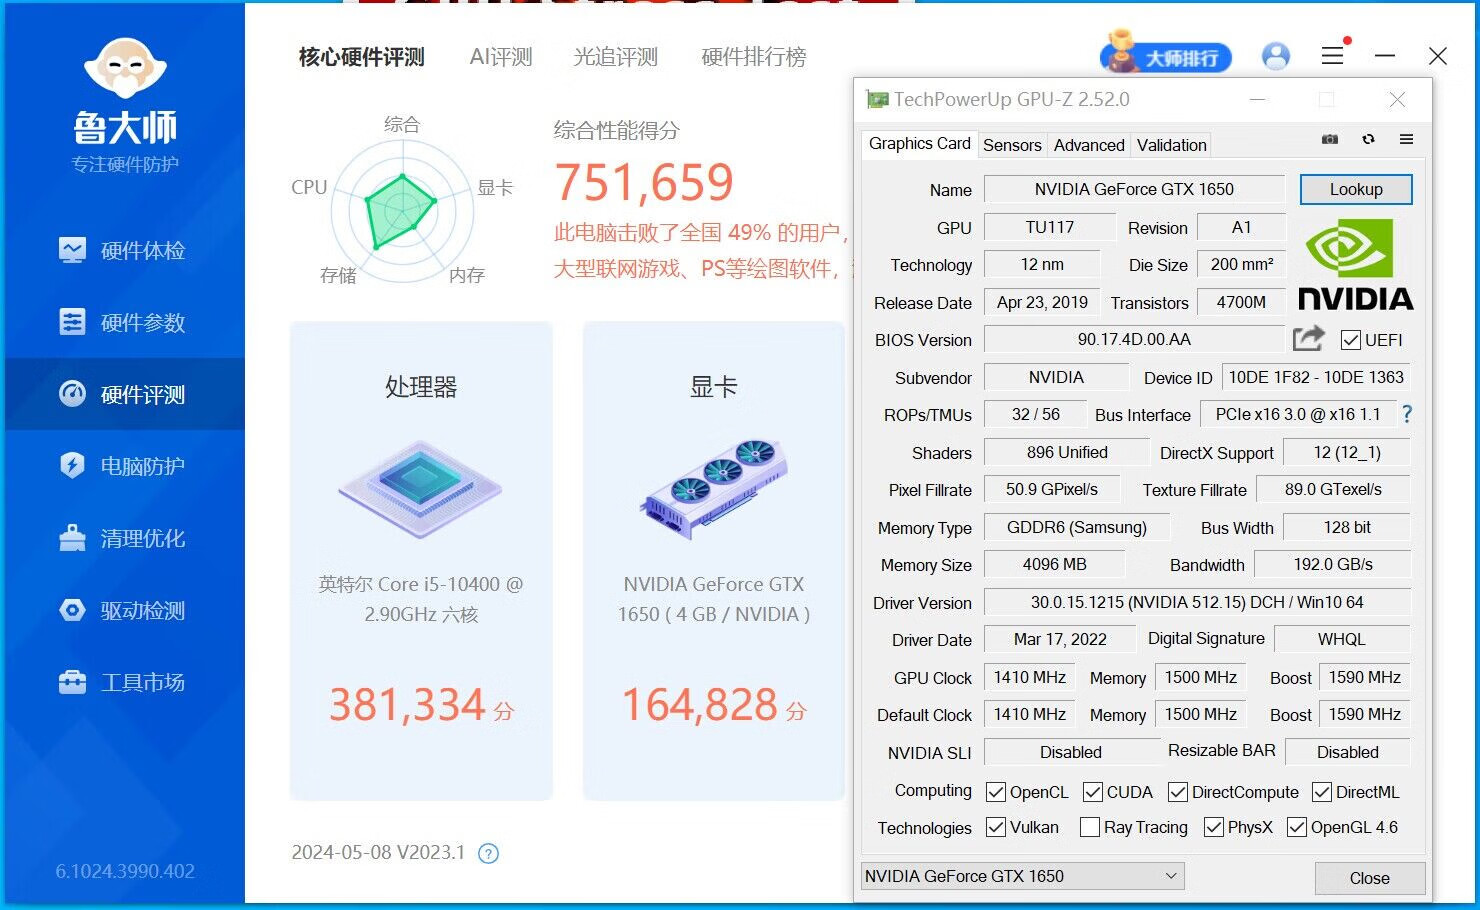
Task: Switch to AI评测 tab
Action: click(x=501, y=57)
